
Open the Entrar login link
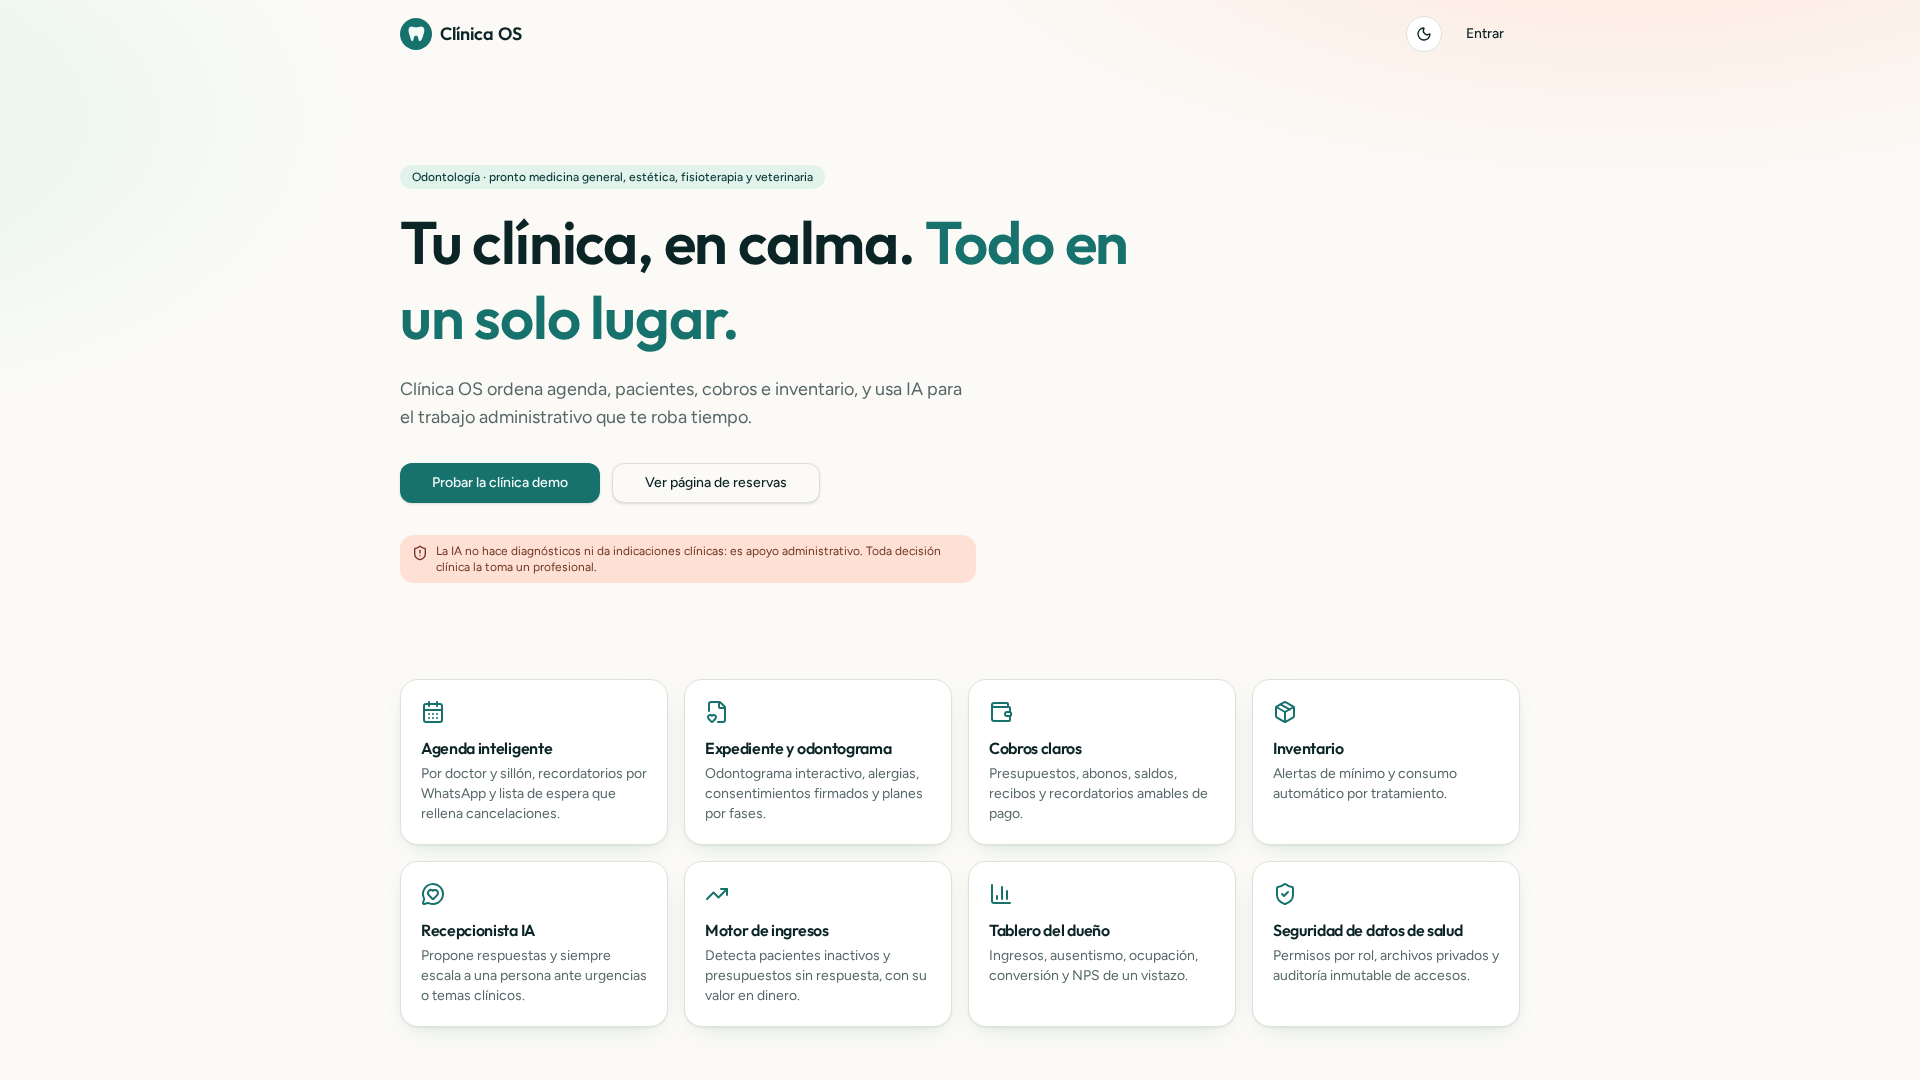pos(1484,34)
